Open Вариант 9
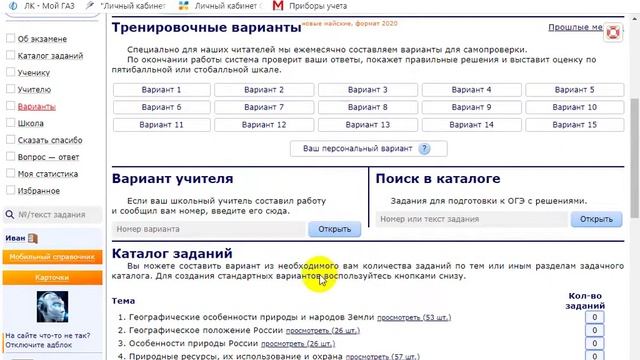 [x=471, y=107]
